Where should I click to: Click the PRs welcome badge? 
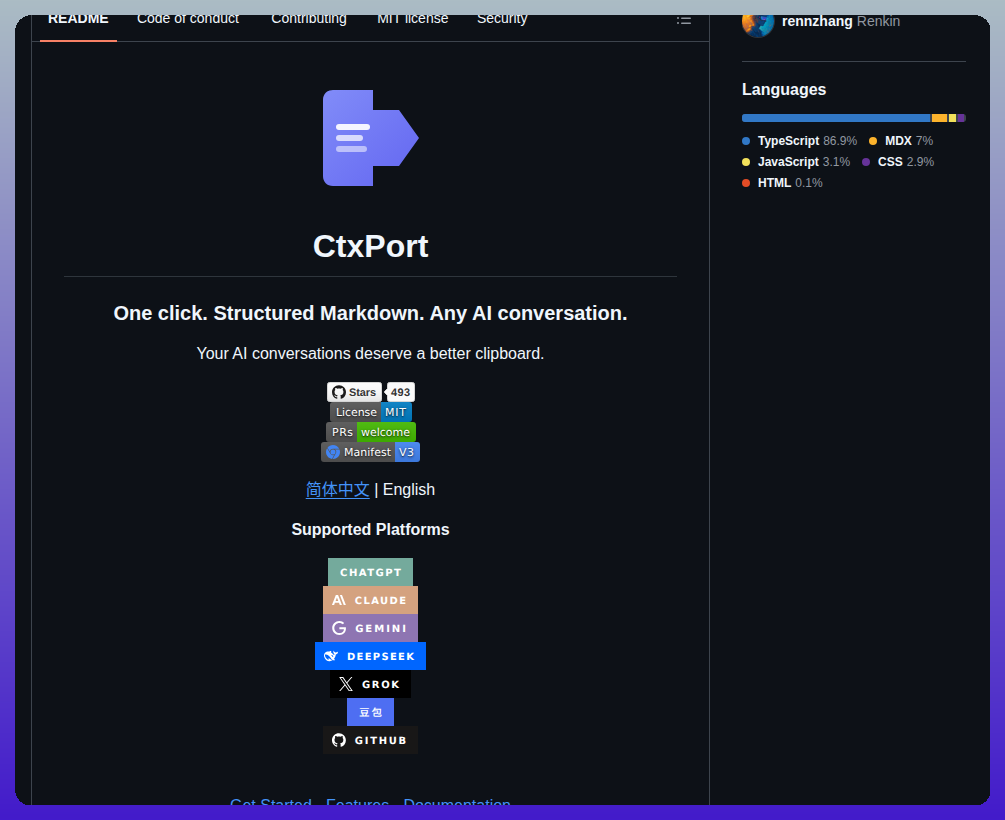point(370,431)
